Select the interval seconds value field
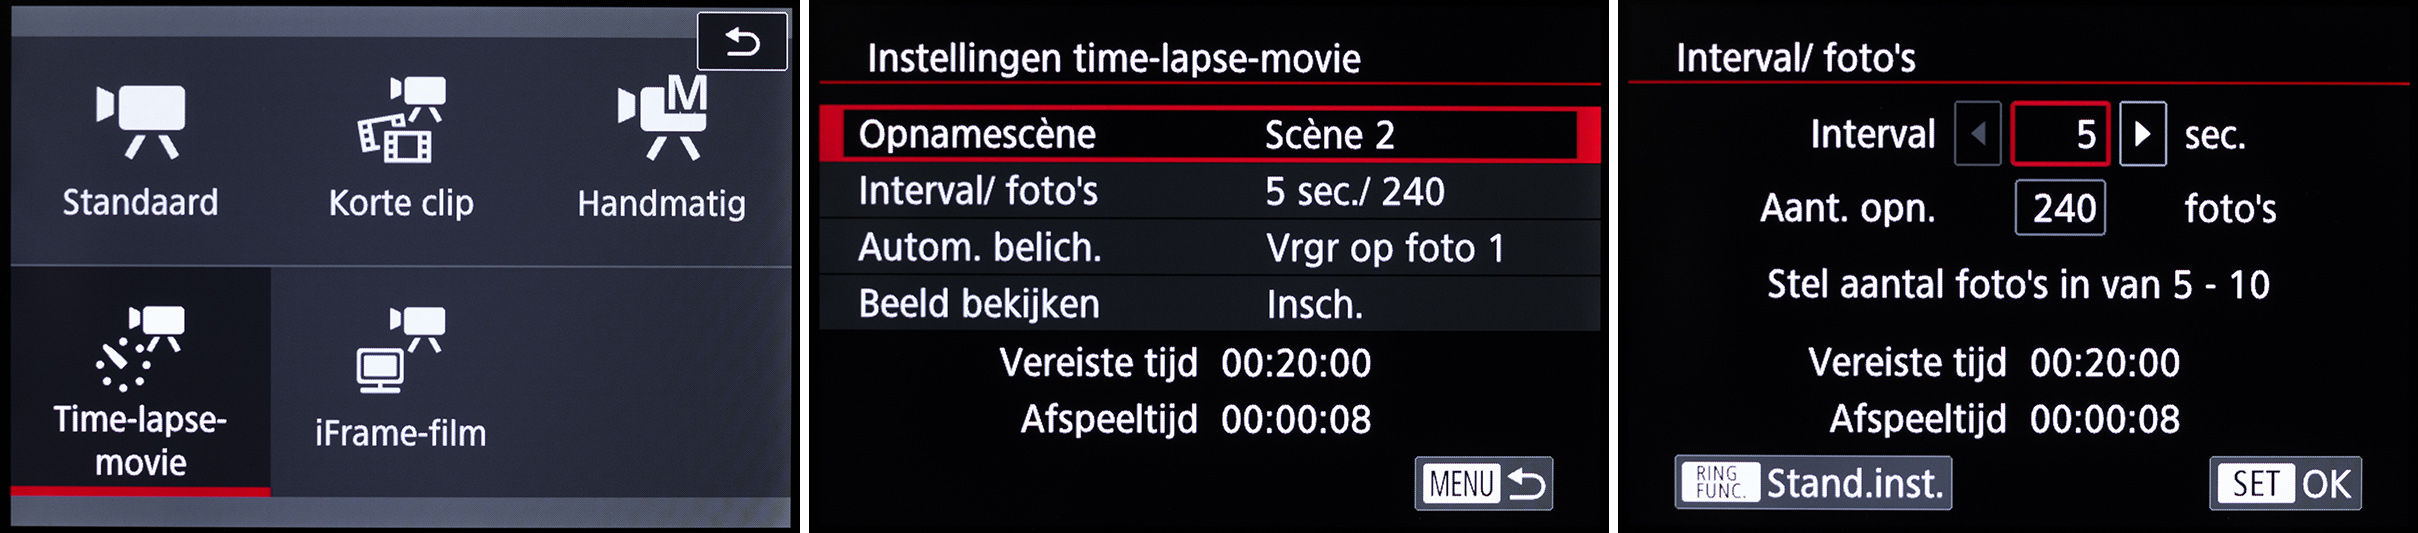The image size is (2418, 533). pos(2060,134)
